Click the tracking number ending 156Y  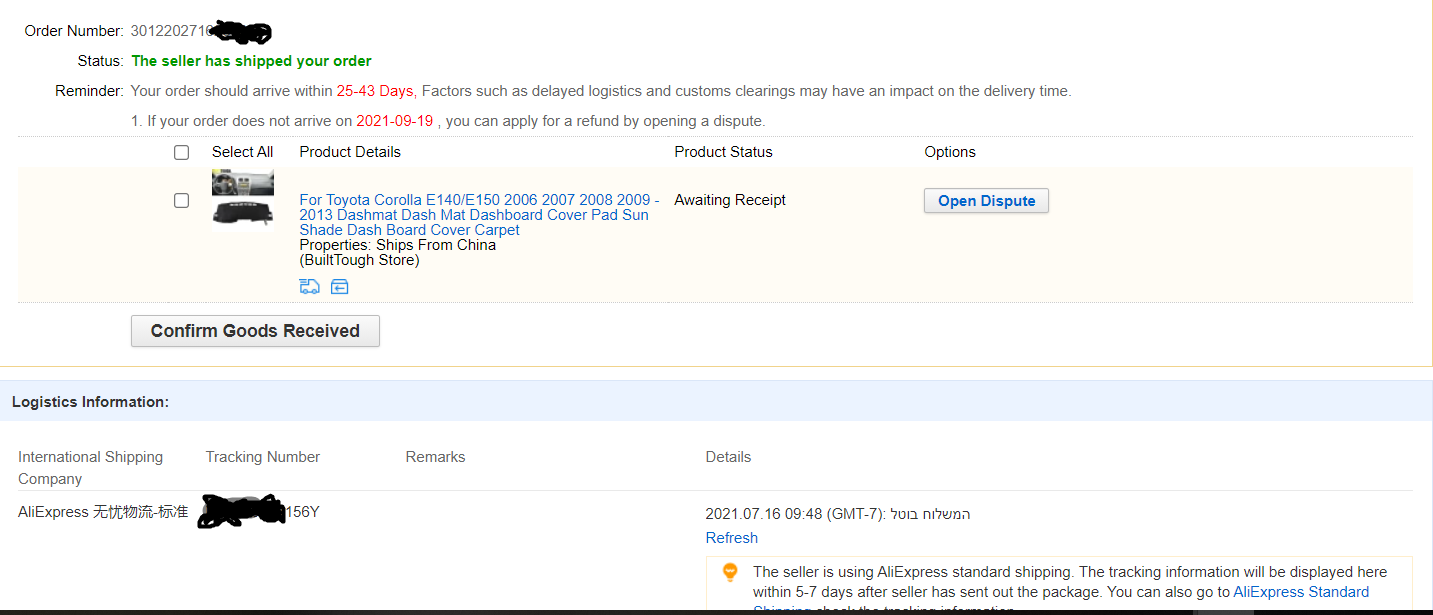tap(259, 512)
